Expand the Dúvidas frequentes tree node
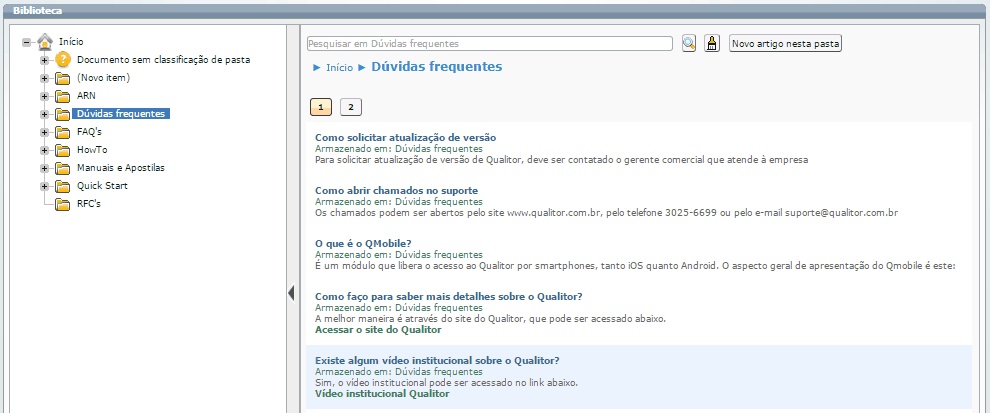This screenshot has height=413, width=990. (x=44, y=114)
